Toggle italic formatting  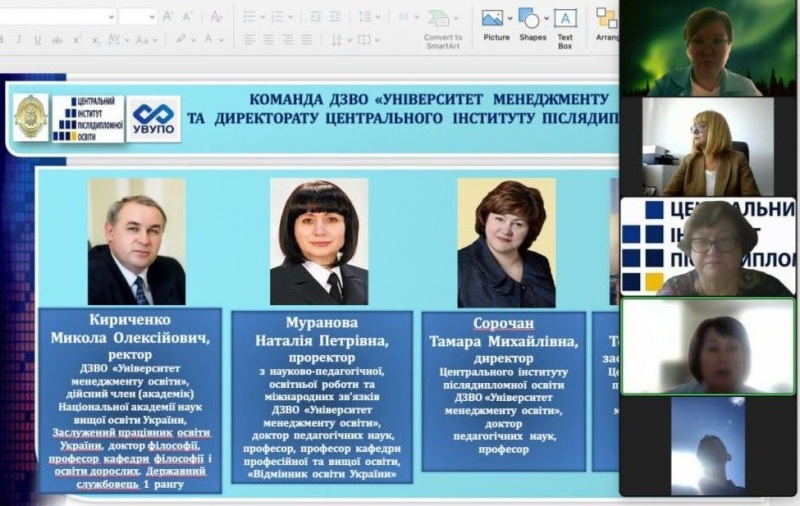pyautogui.click(x=19, y=40)
